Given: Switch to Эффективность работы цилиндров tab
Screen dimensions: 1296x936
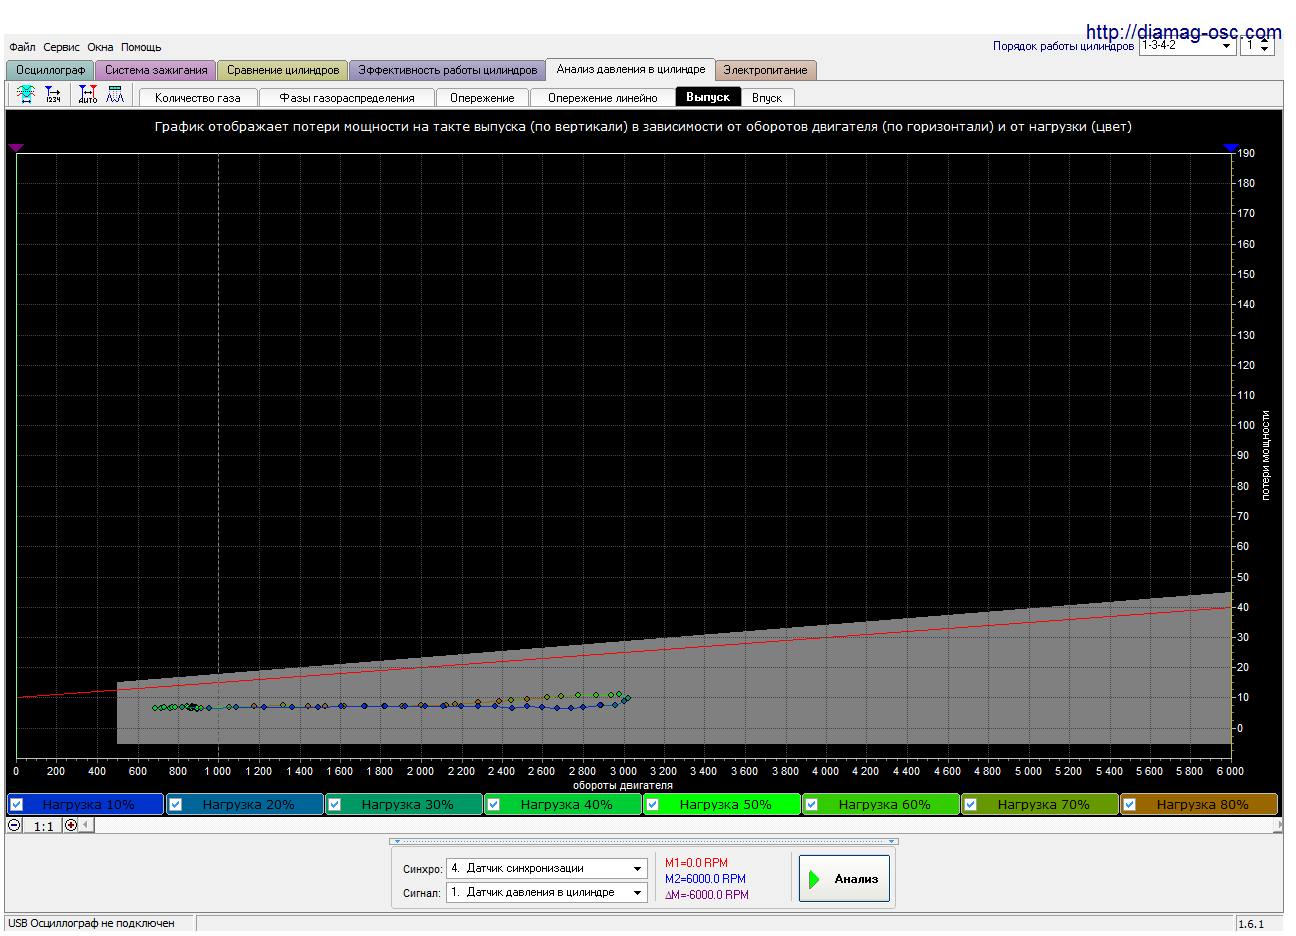Looking at the screenshot, I should coord(447,70).
